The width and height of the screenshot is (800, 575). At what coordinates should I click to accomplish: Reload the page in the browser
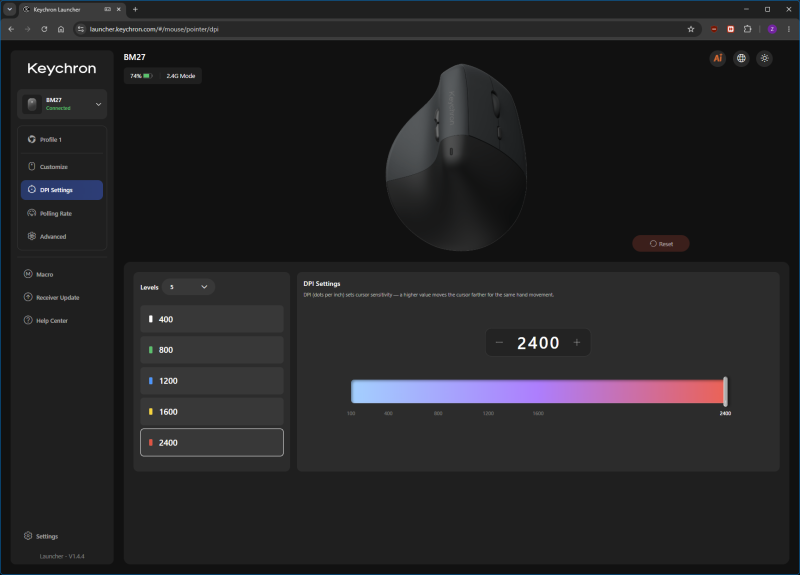coord(44,29)
